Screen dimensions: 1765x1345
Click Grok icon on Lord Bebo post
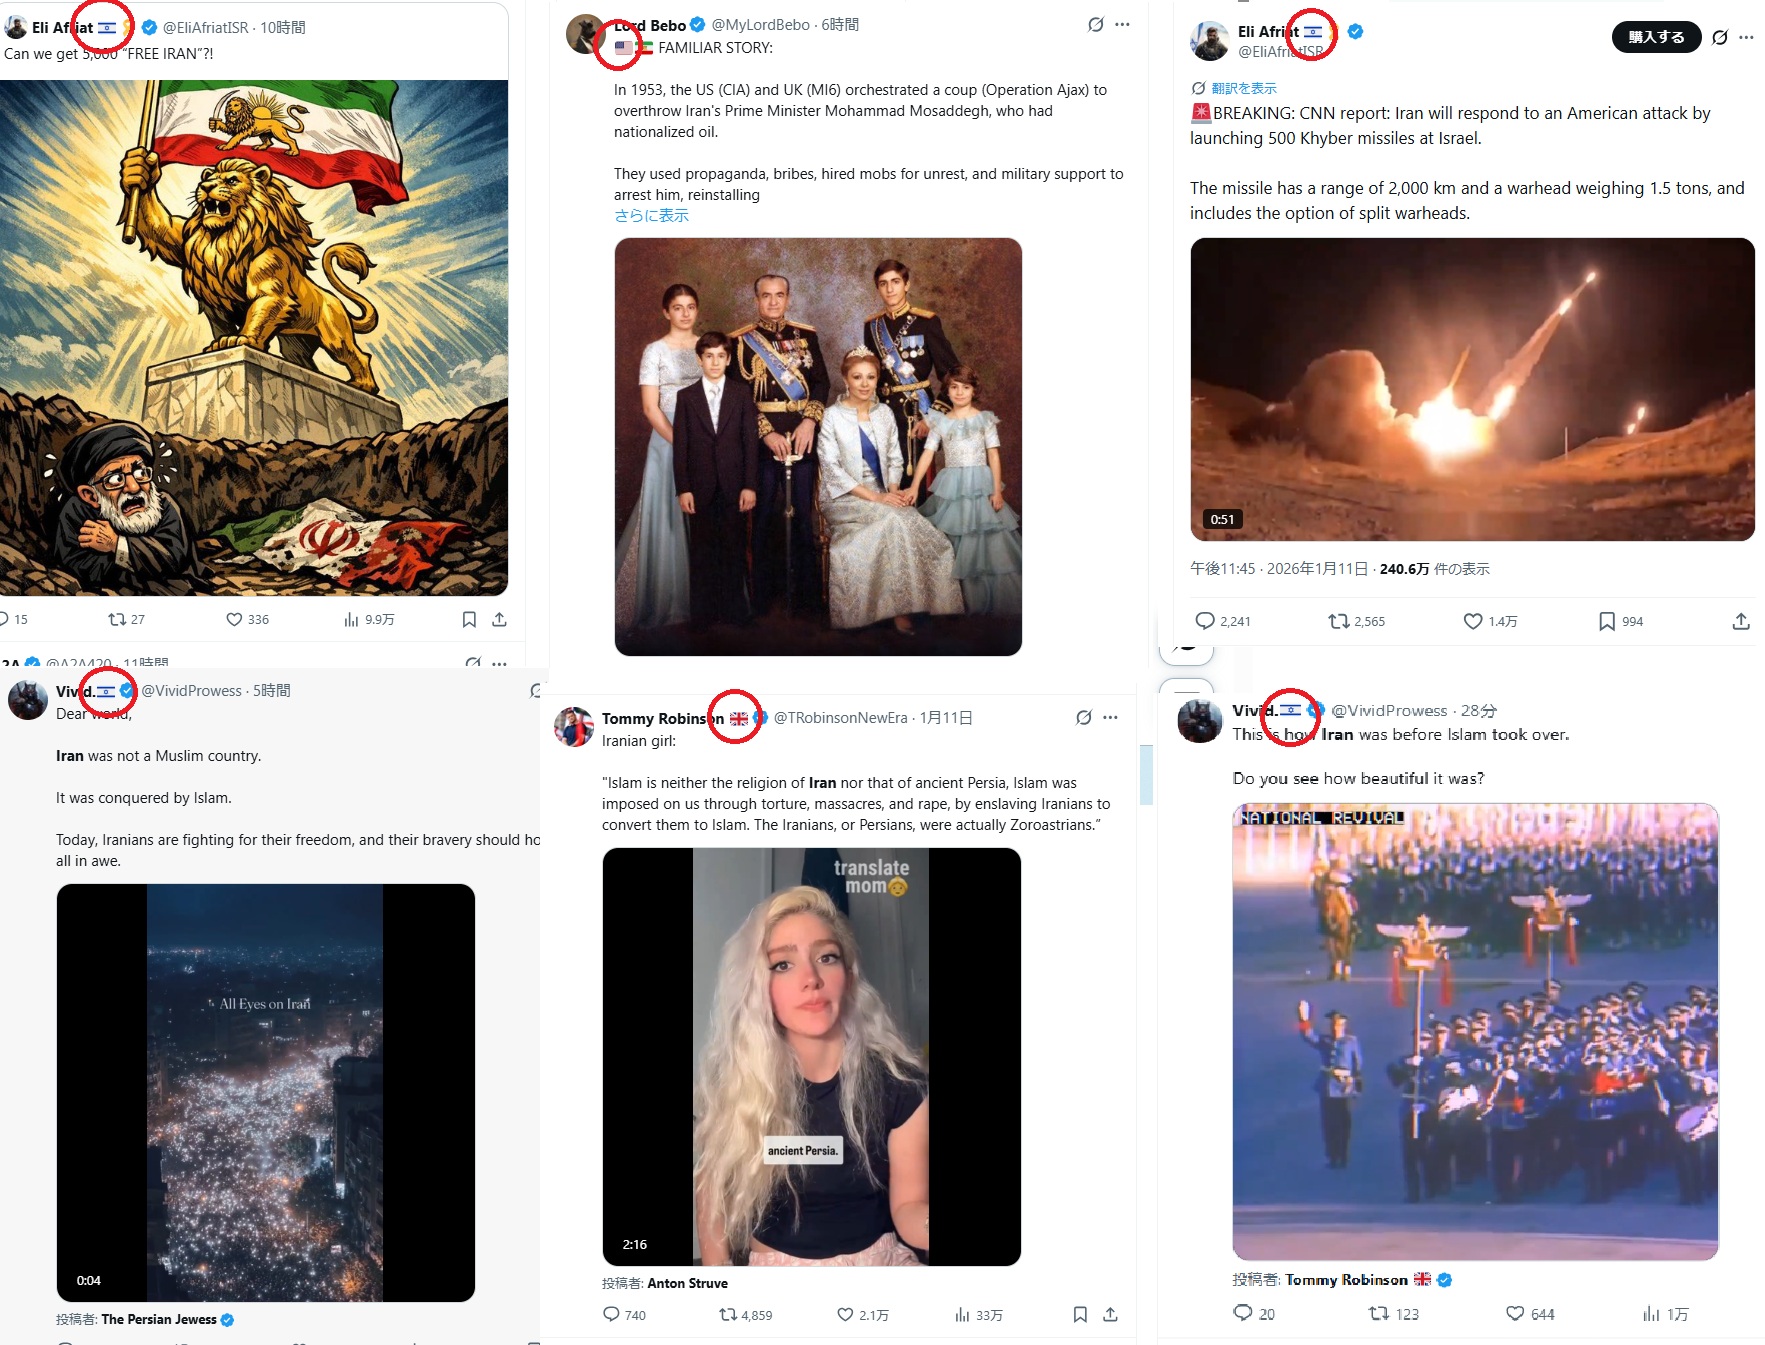[1096, 25]
